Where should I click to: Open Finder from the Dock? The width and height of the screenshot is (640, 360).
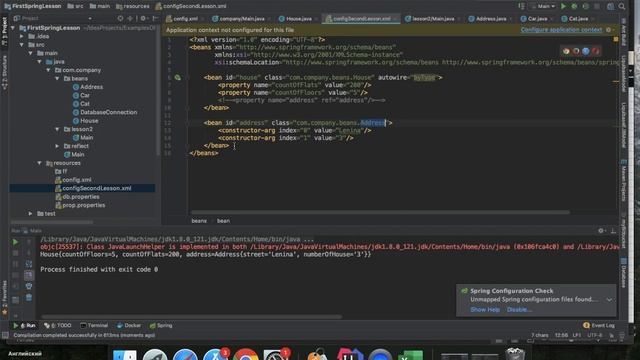point(124,355)
